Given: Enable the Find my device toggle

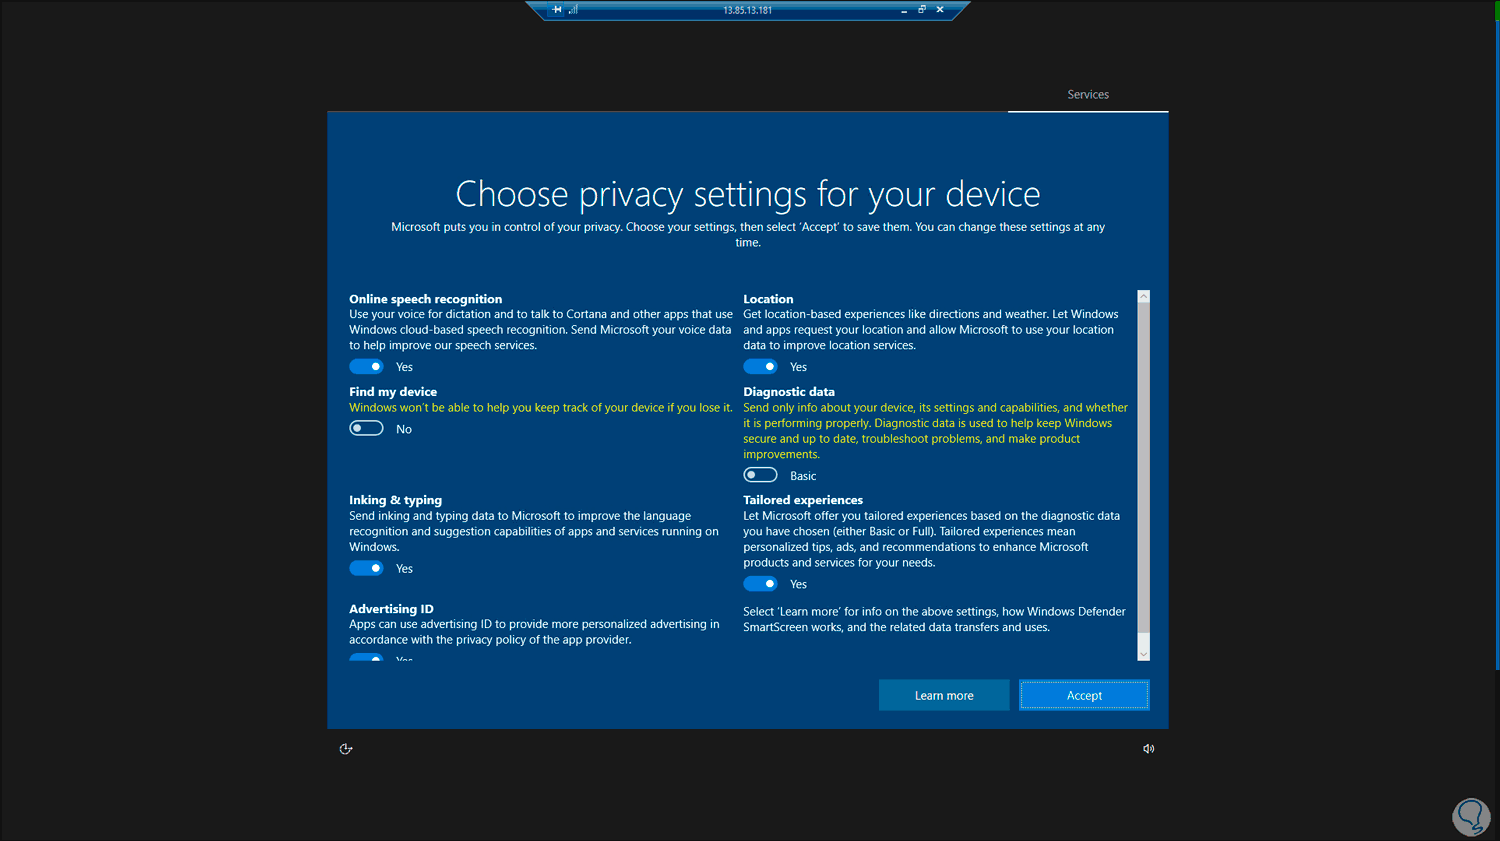Looking at the screenshot, I should (x=366, y=428).
